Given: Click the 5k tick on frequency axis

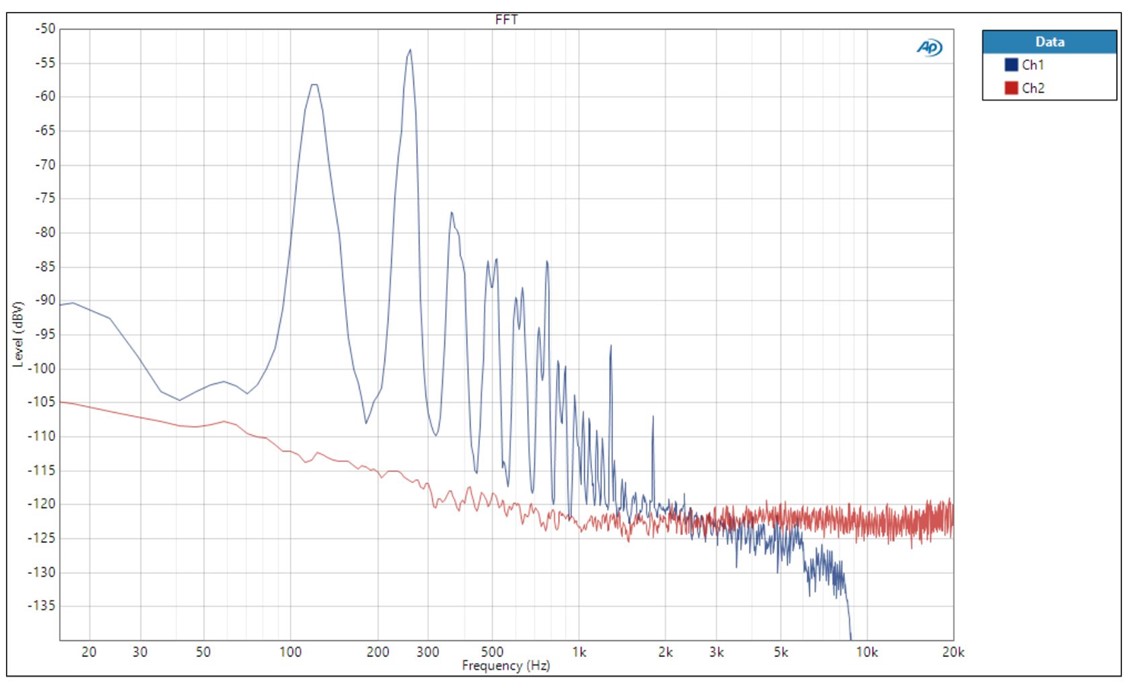Looking at the screenshot, I should 781,652.
